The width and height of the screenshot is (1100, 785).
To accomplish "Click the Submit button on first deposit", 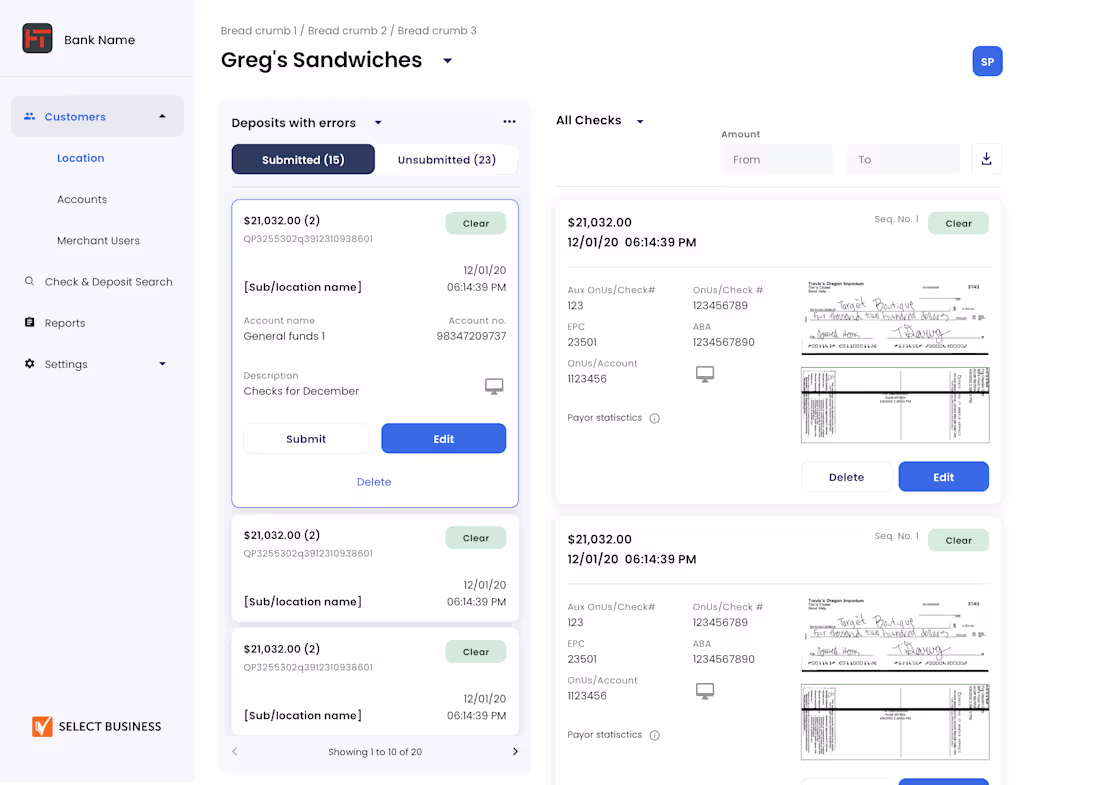I will click(306, 438).
